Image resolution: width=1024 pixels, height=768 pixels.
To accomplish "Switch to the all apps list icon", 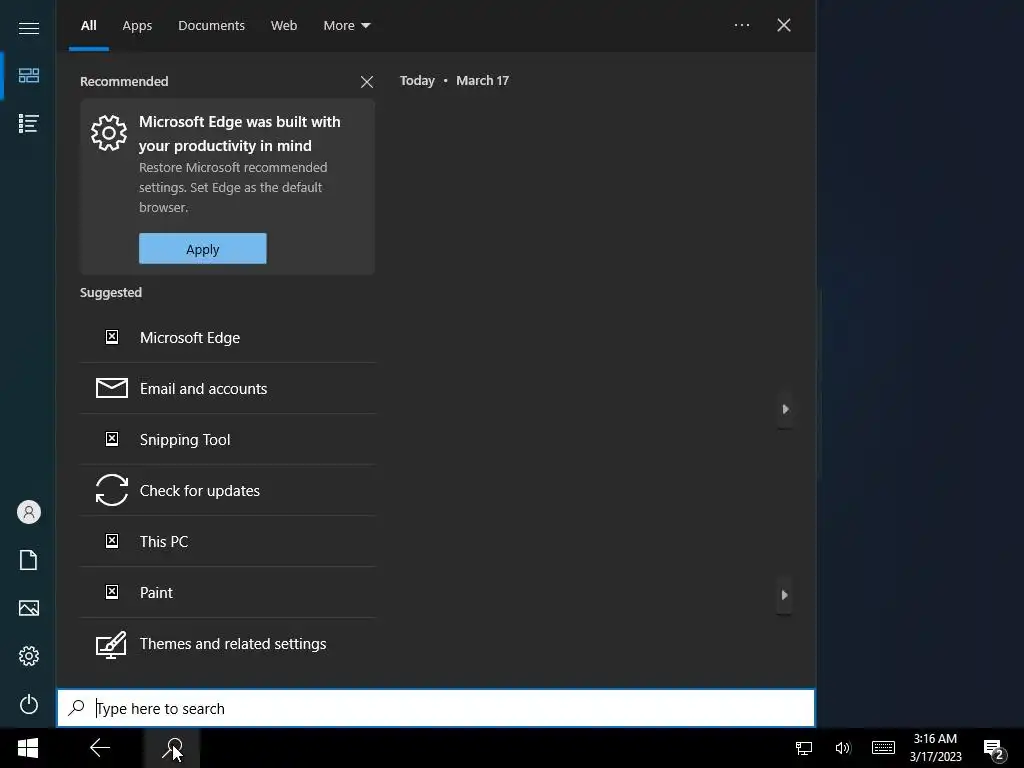I will point(29,123).
